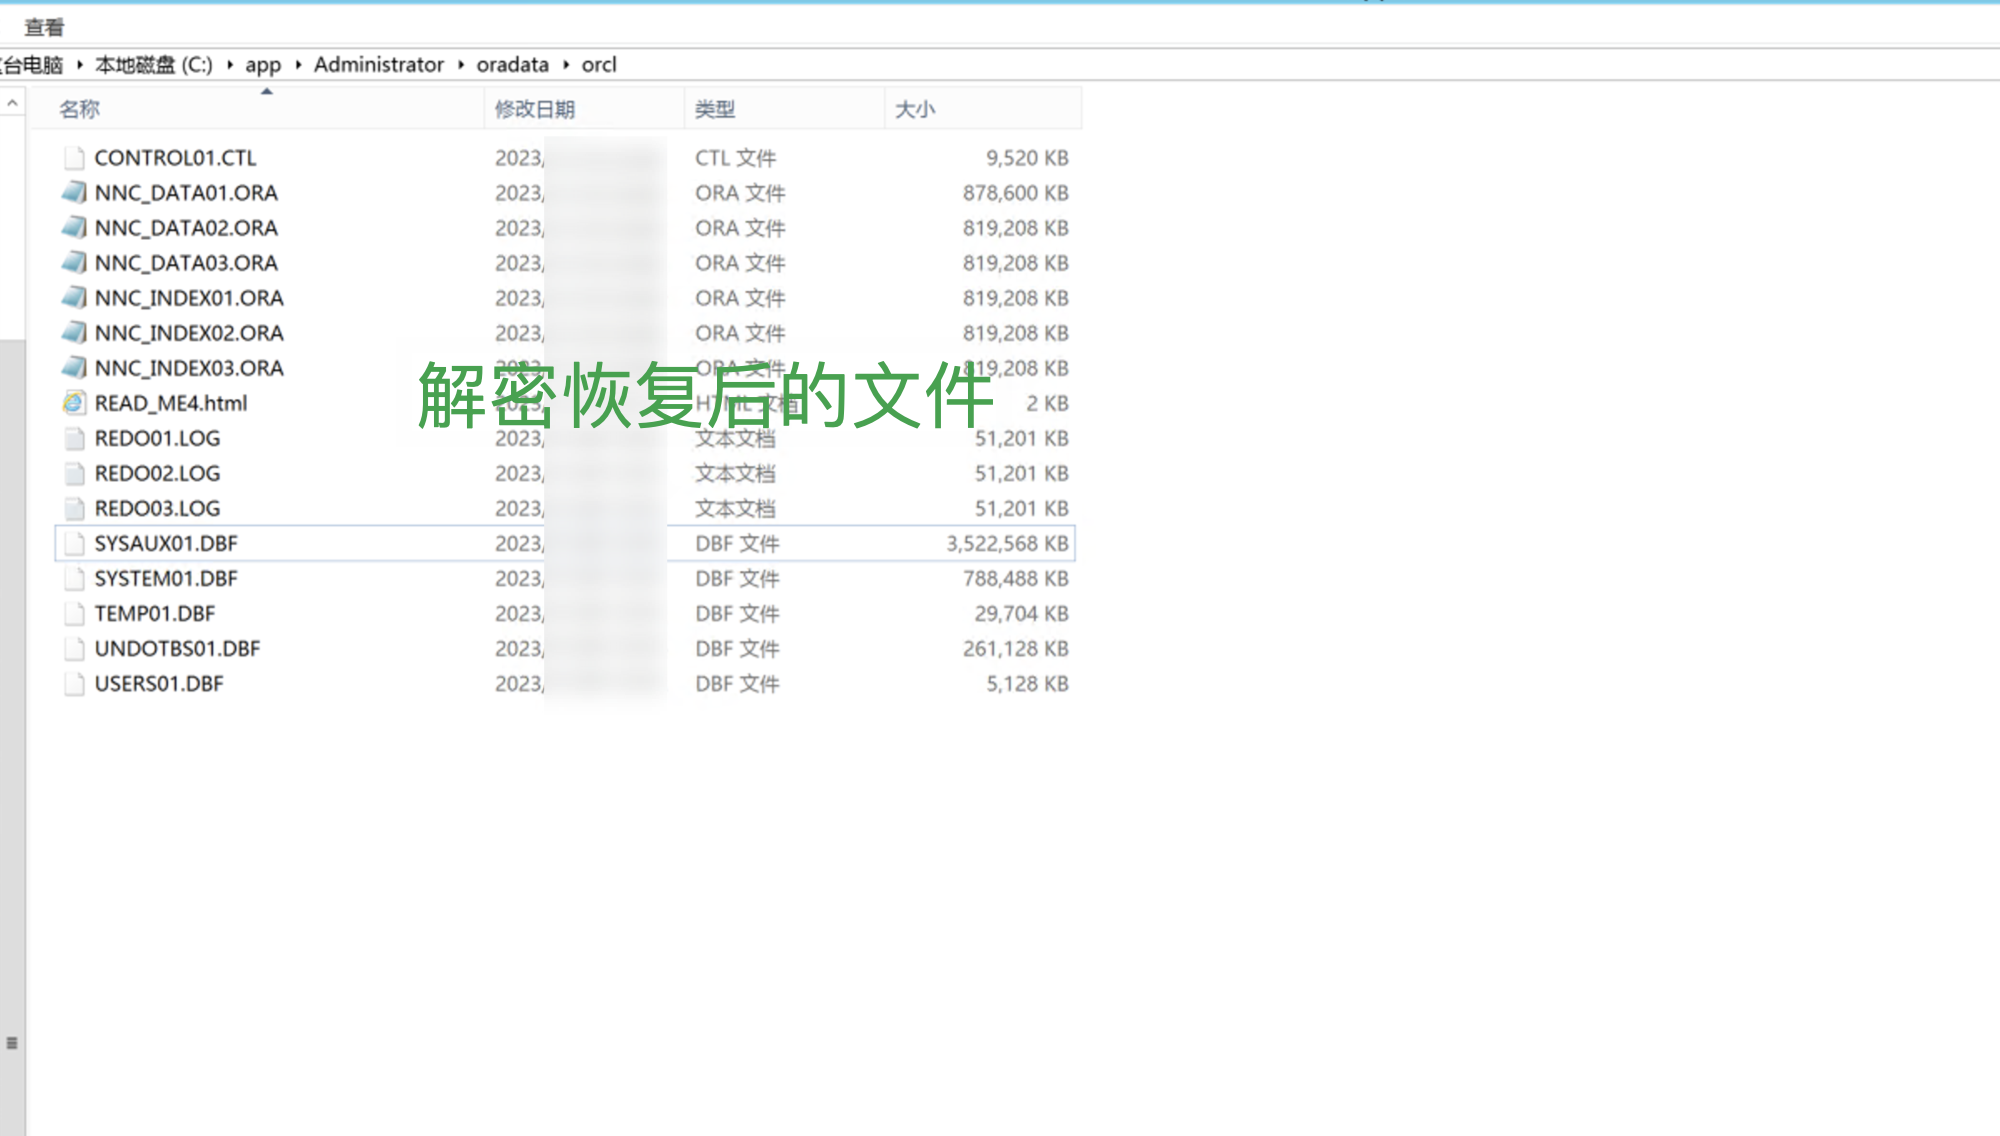Open the 查看 ribbon tab
Image resolution: width=2000 pixels, height=1136 pixels.
[x=44, y=27]
